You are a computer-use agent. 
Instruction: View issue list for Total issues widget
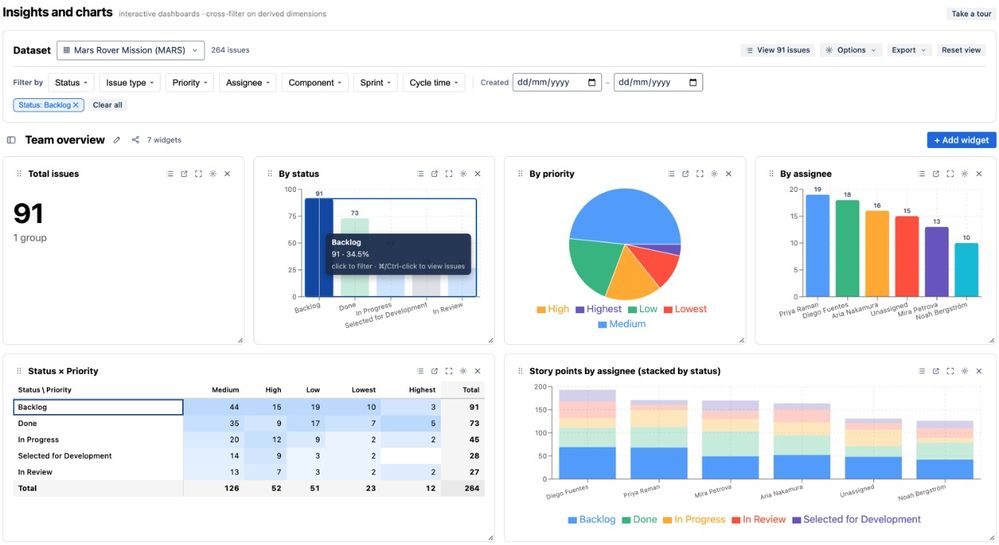pyautogui.click(x=170, y=174)
